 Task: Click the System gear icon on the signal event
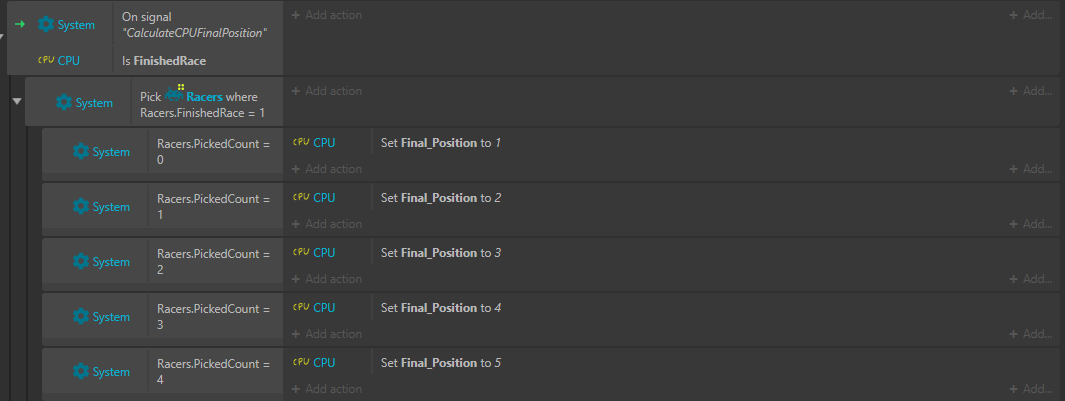(46, 24)
